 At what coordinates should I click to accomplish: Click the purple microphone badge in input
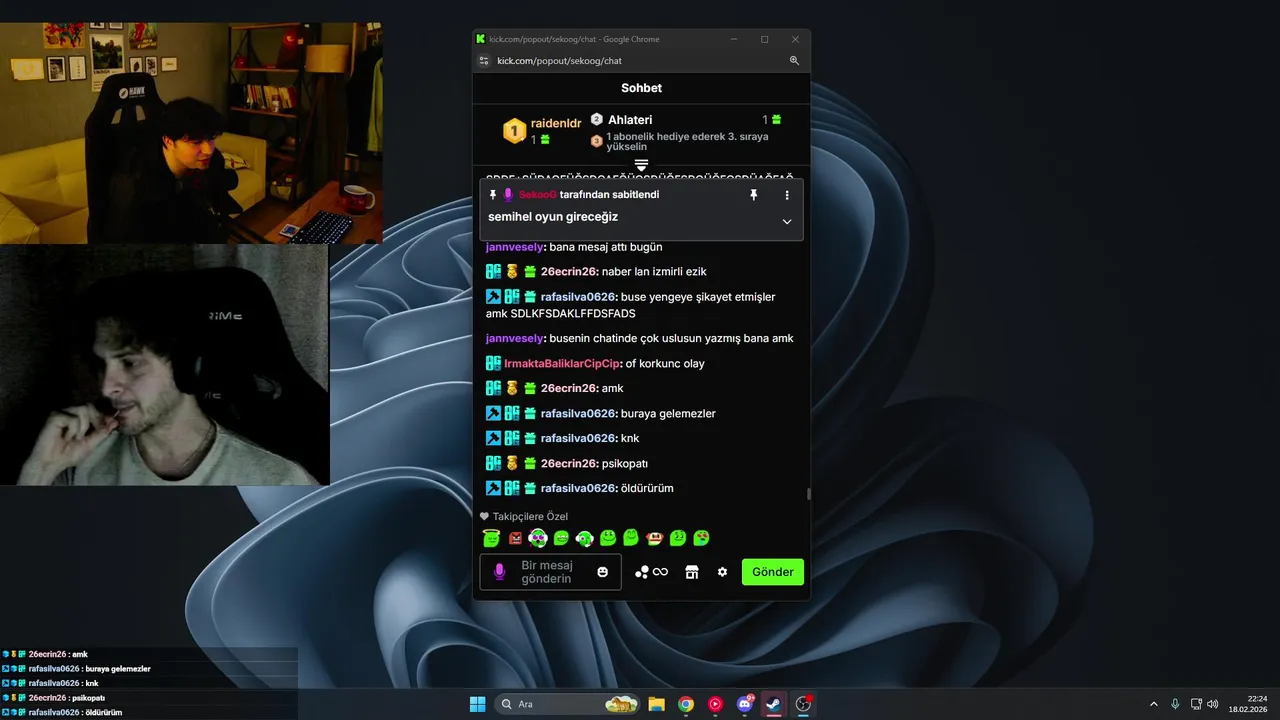coord(500,572)
